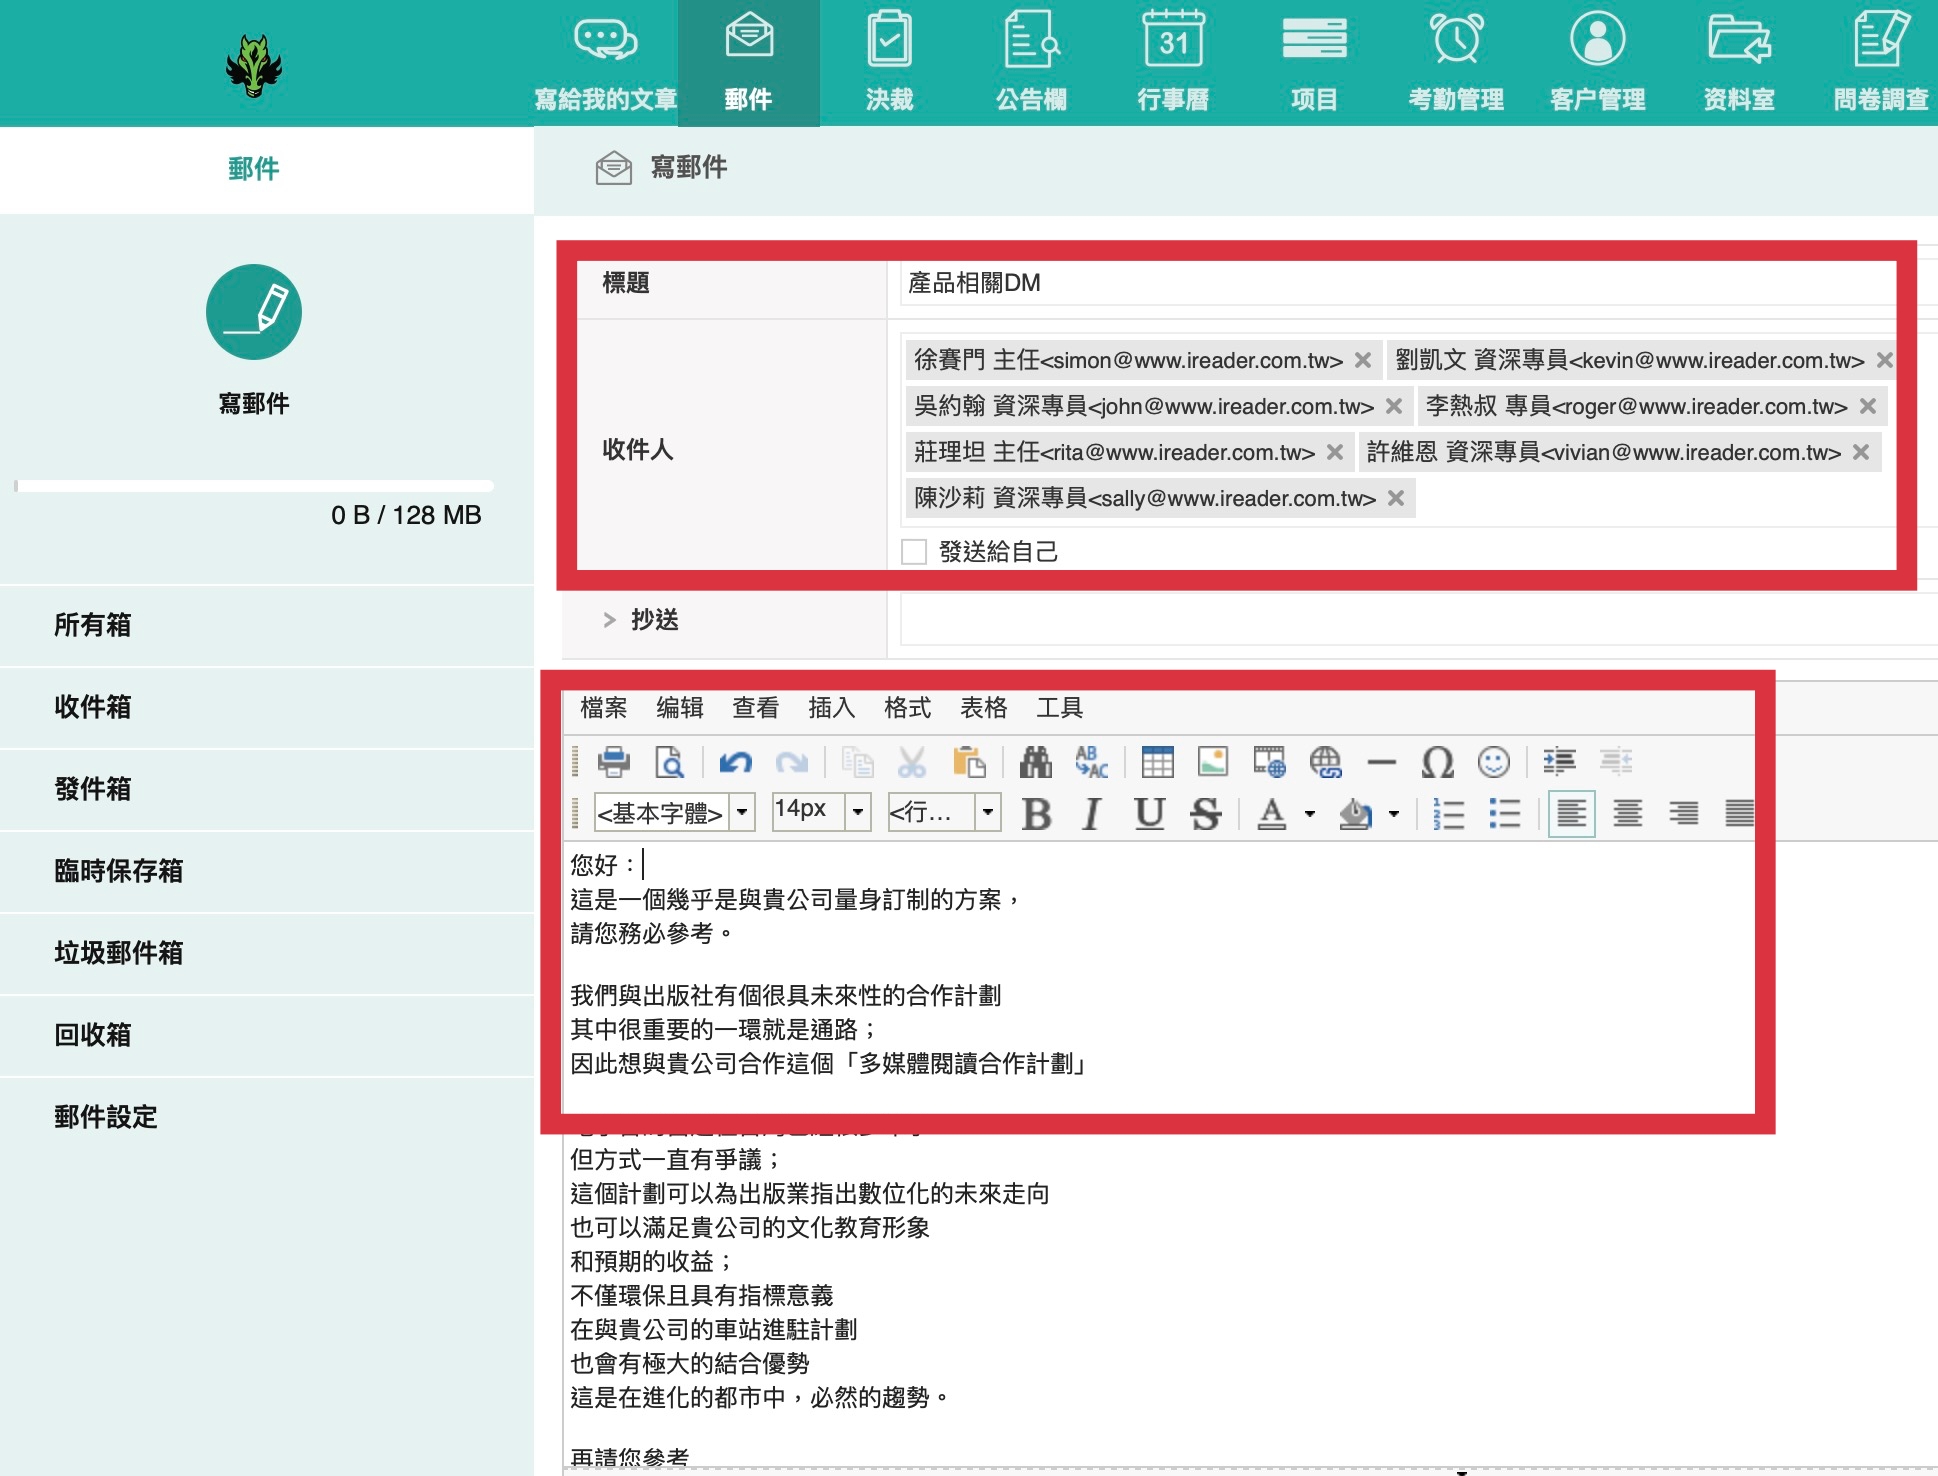This screenshot has width=1938, height=1476.
Task: Open the 收件箱 folder
Action: click(x=92, y=707)
